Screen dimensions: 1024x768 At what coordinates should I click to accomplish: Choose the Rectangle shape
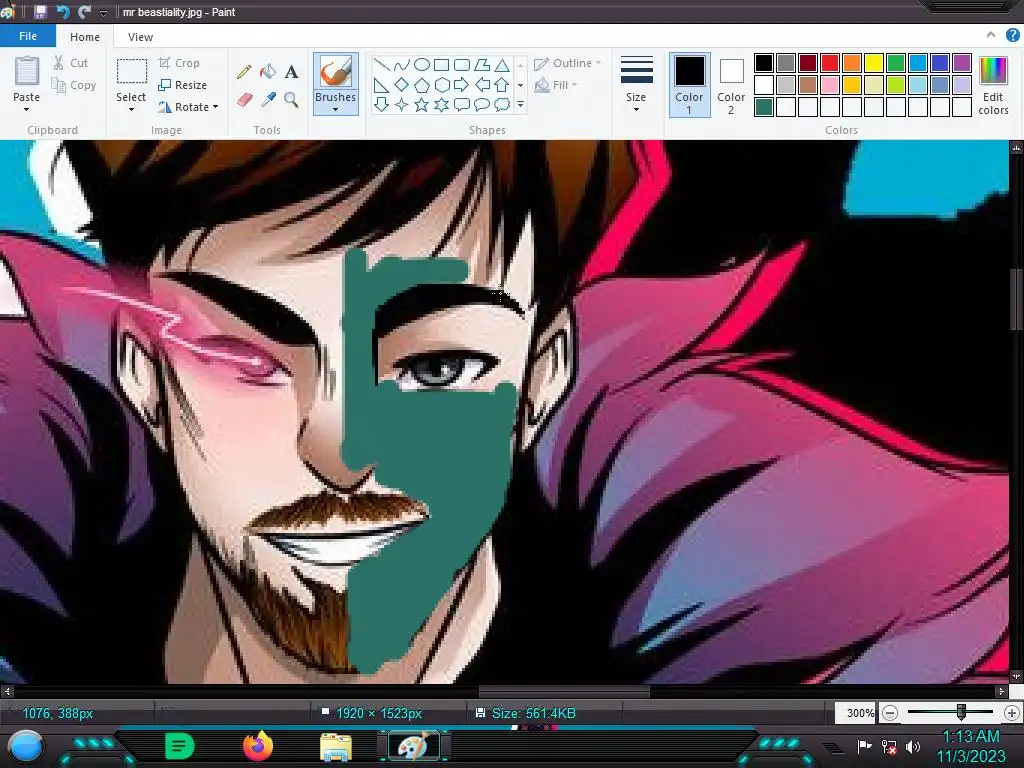441,65
